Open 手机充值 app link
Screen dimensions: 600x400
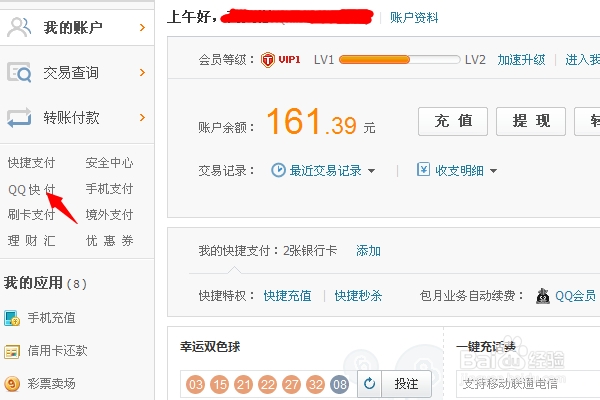[51, 318]
